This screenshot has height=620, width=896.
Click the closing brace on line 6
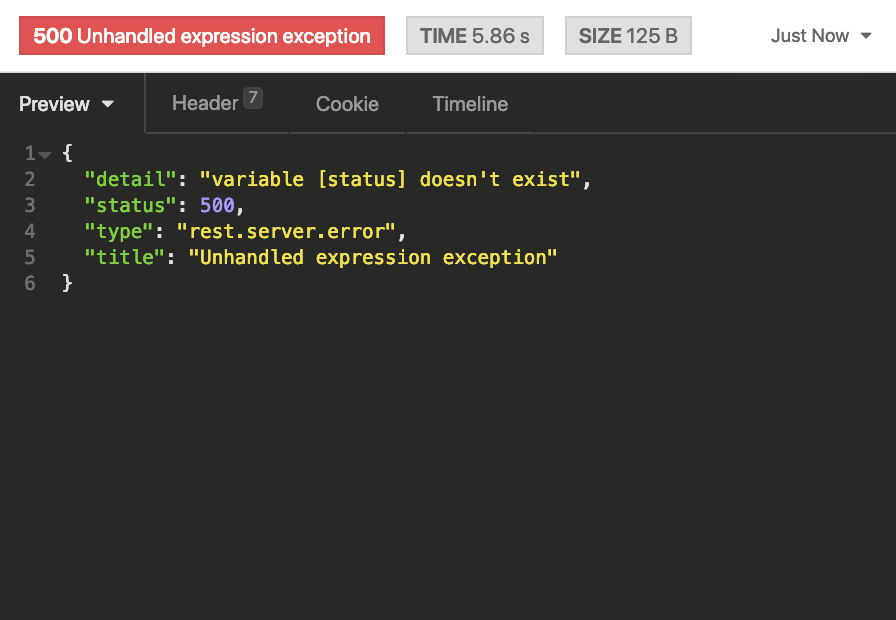(68, 284)
